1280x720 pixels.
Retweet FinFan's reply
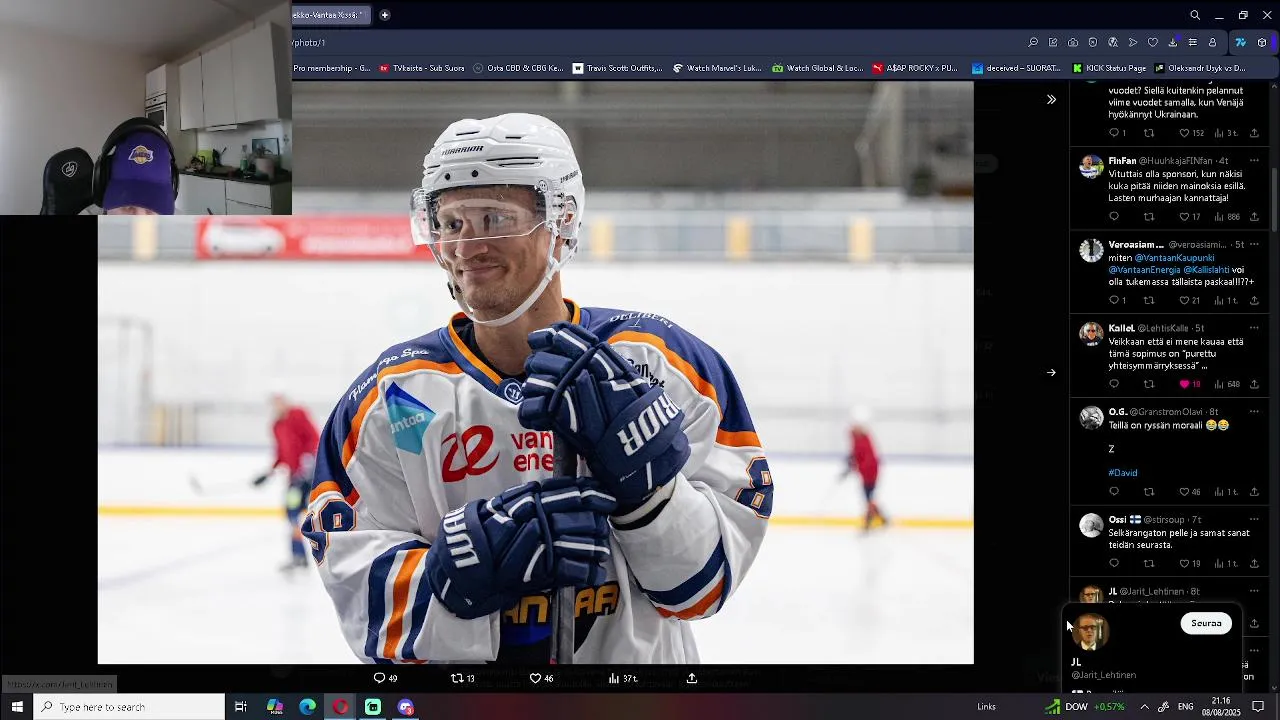pyautogui.click(x=1149, y=217)
